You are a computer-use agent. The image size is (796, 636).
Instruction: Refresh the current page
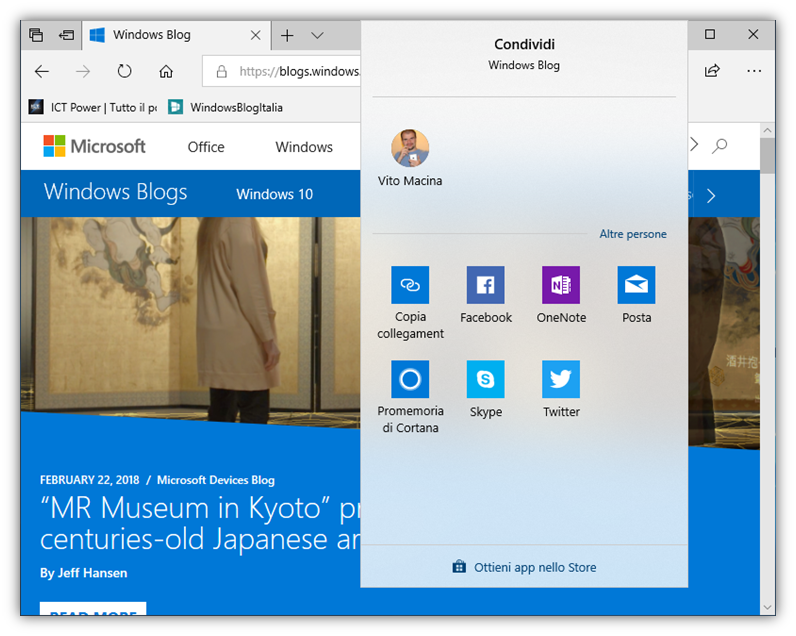click(x=124, y=71)
